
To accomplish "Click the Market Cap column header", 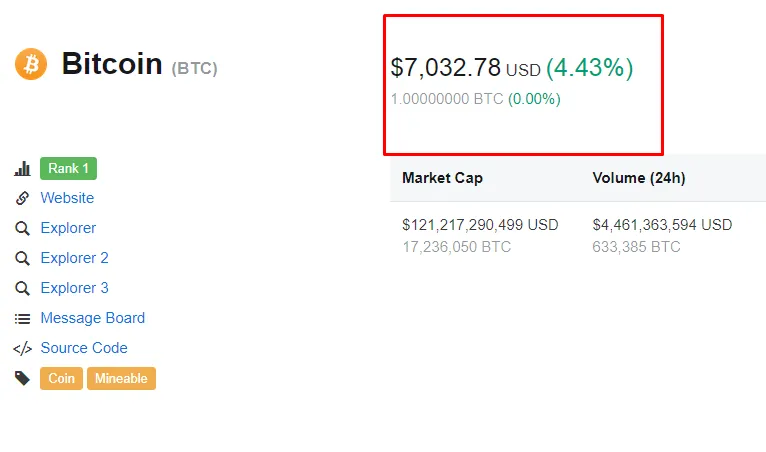I will pyautogui.click(x=442, y=178).
